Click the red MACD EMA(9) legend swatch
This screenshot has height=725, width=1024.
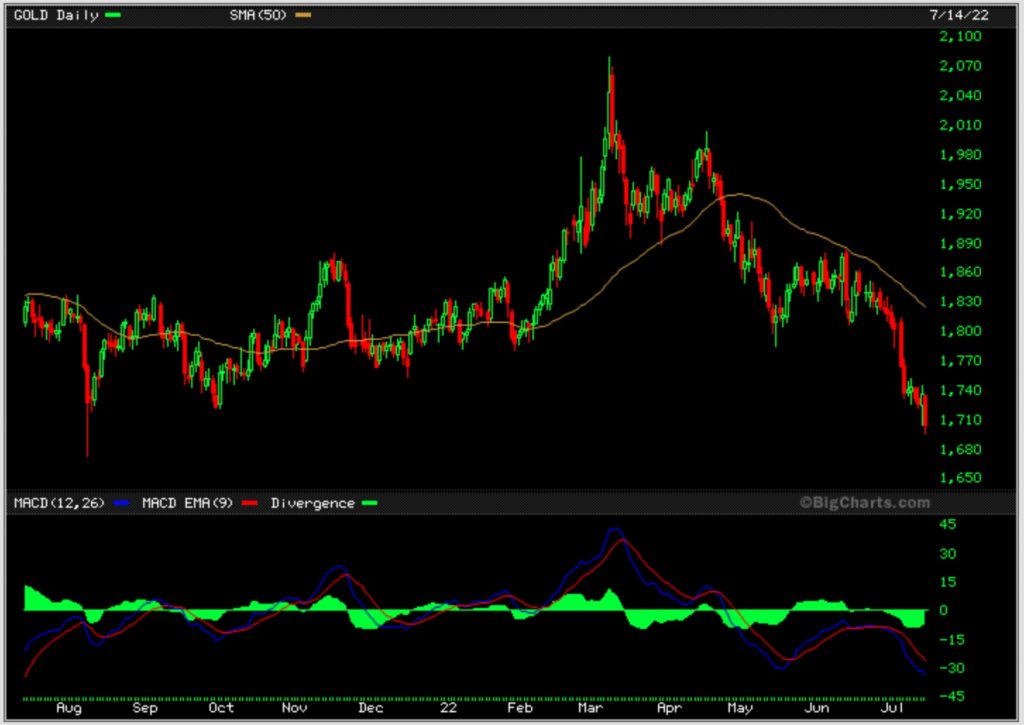click(x=250, y=503)
